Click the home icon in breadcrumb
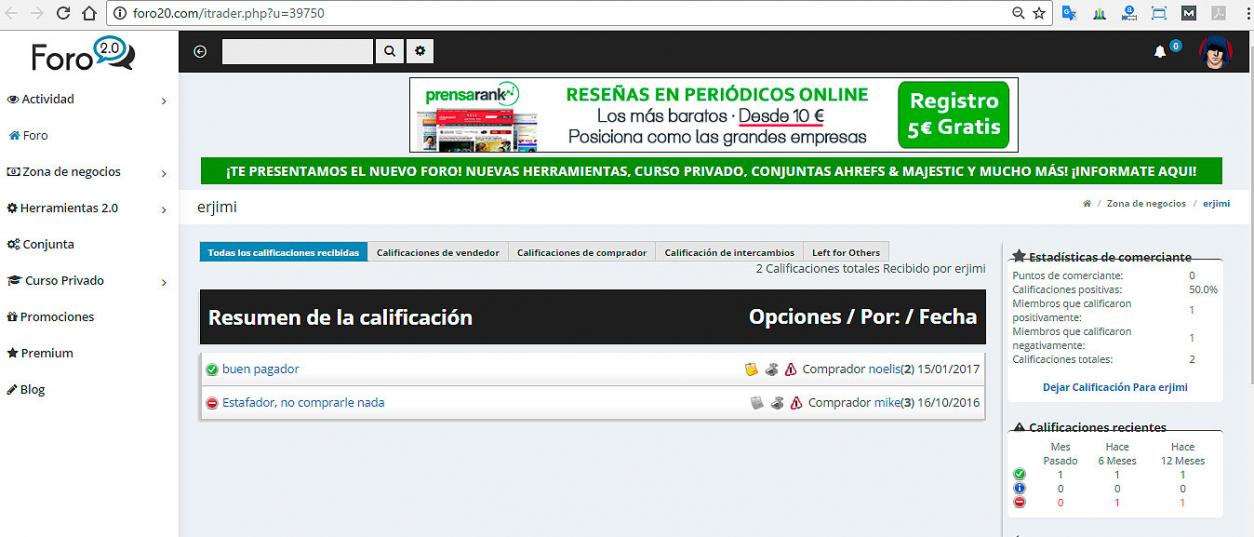This screenshot has height=537, width=1254. (1087, 204)
